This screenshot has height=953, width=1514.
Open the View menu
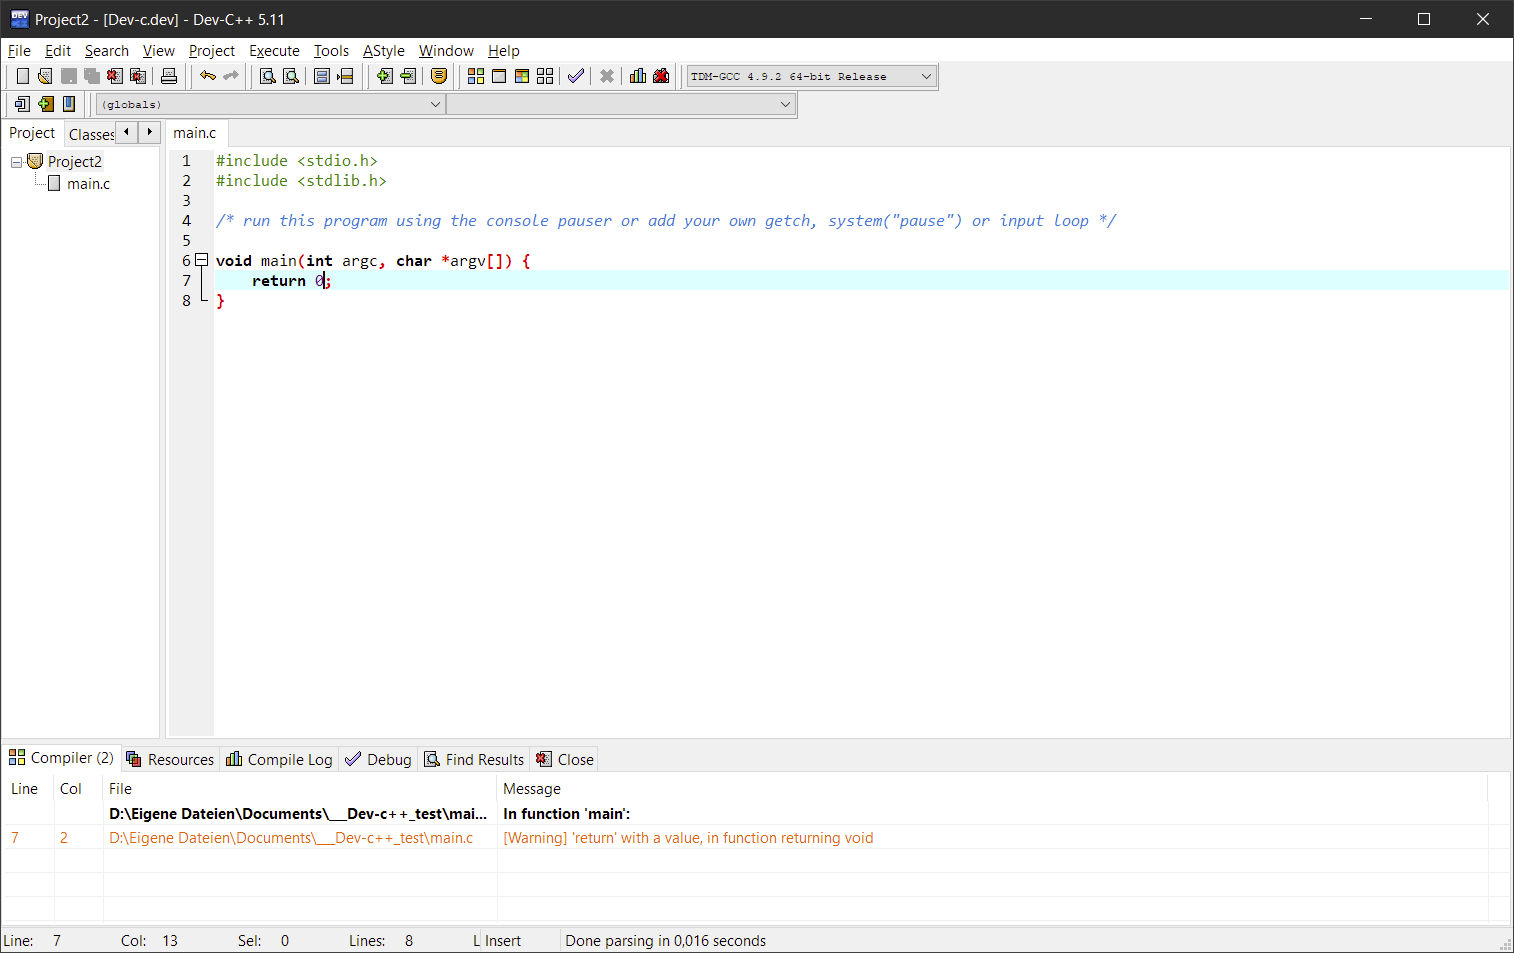click(159, 51)
